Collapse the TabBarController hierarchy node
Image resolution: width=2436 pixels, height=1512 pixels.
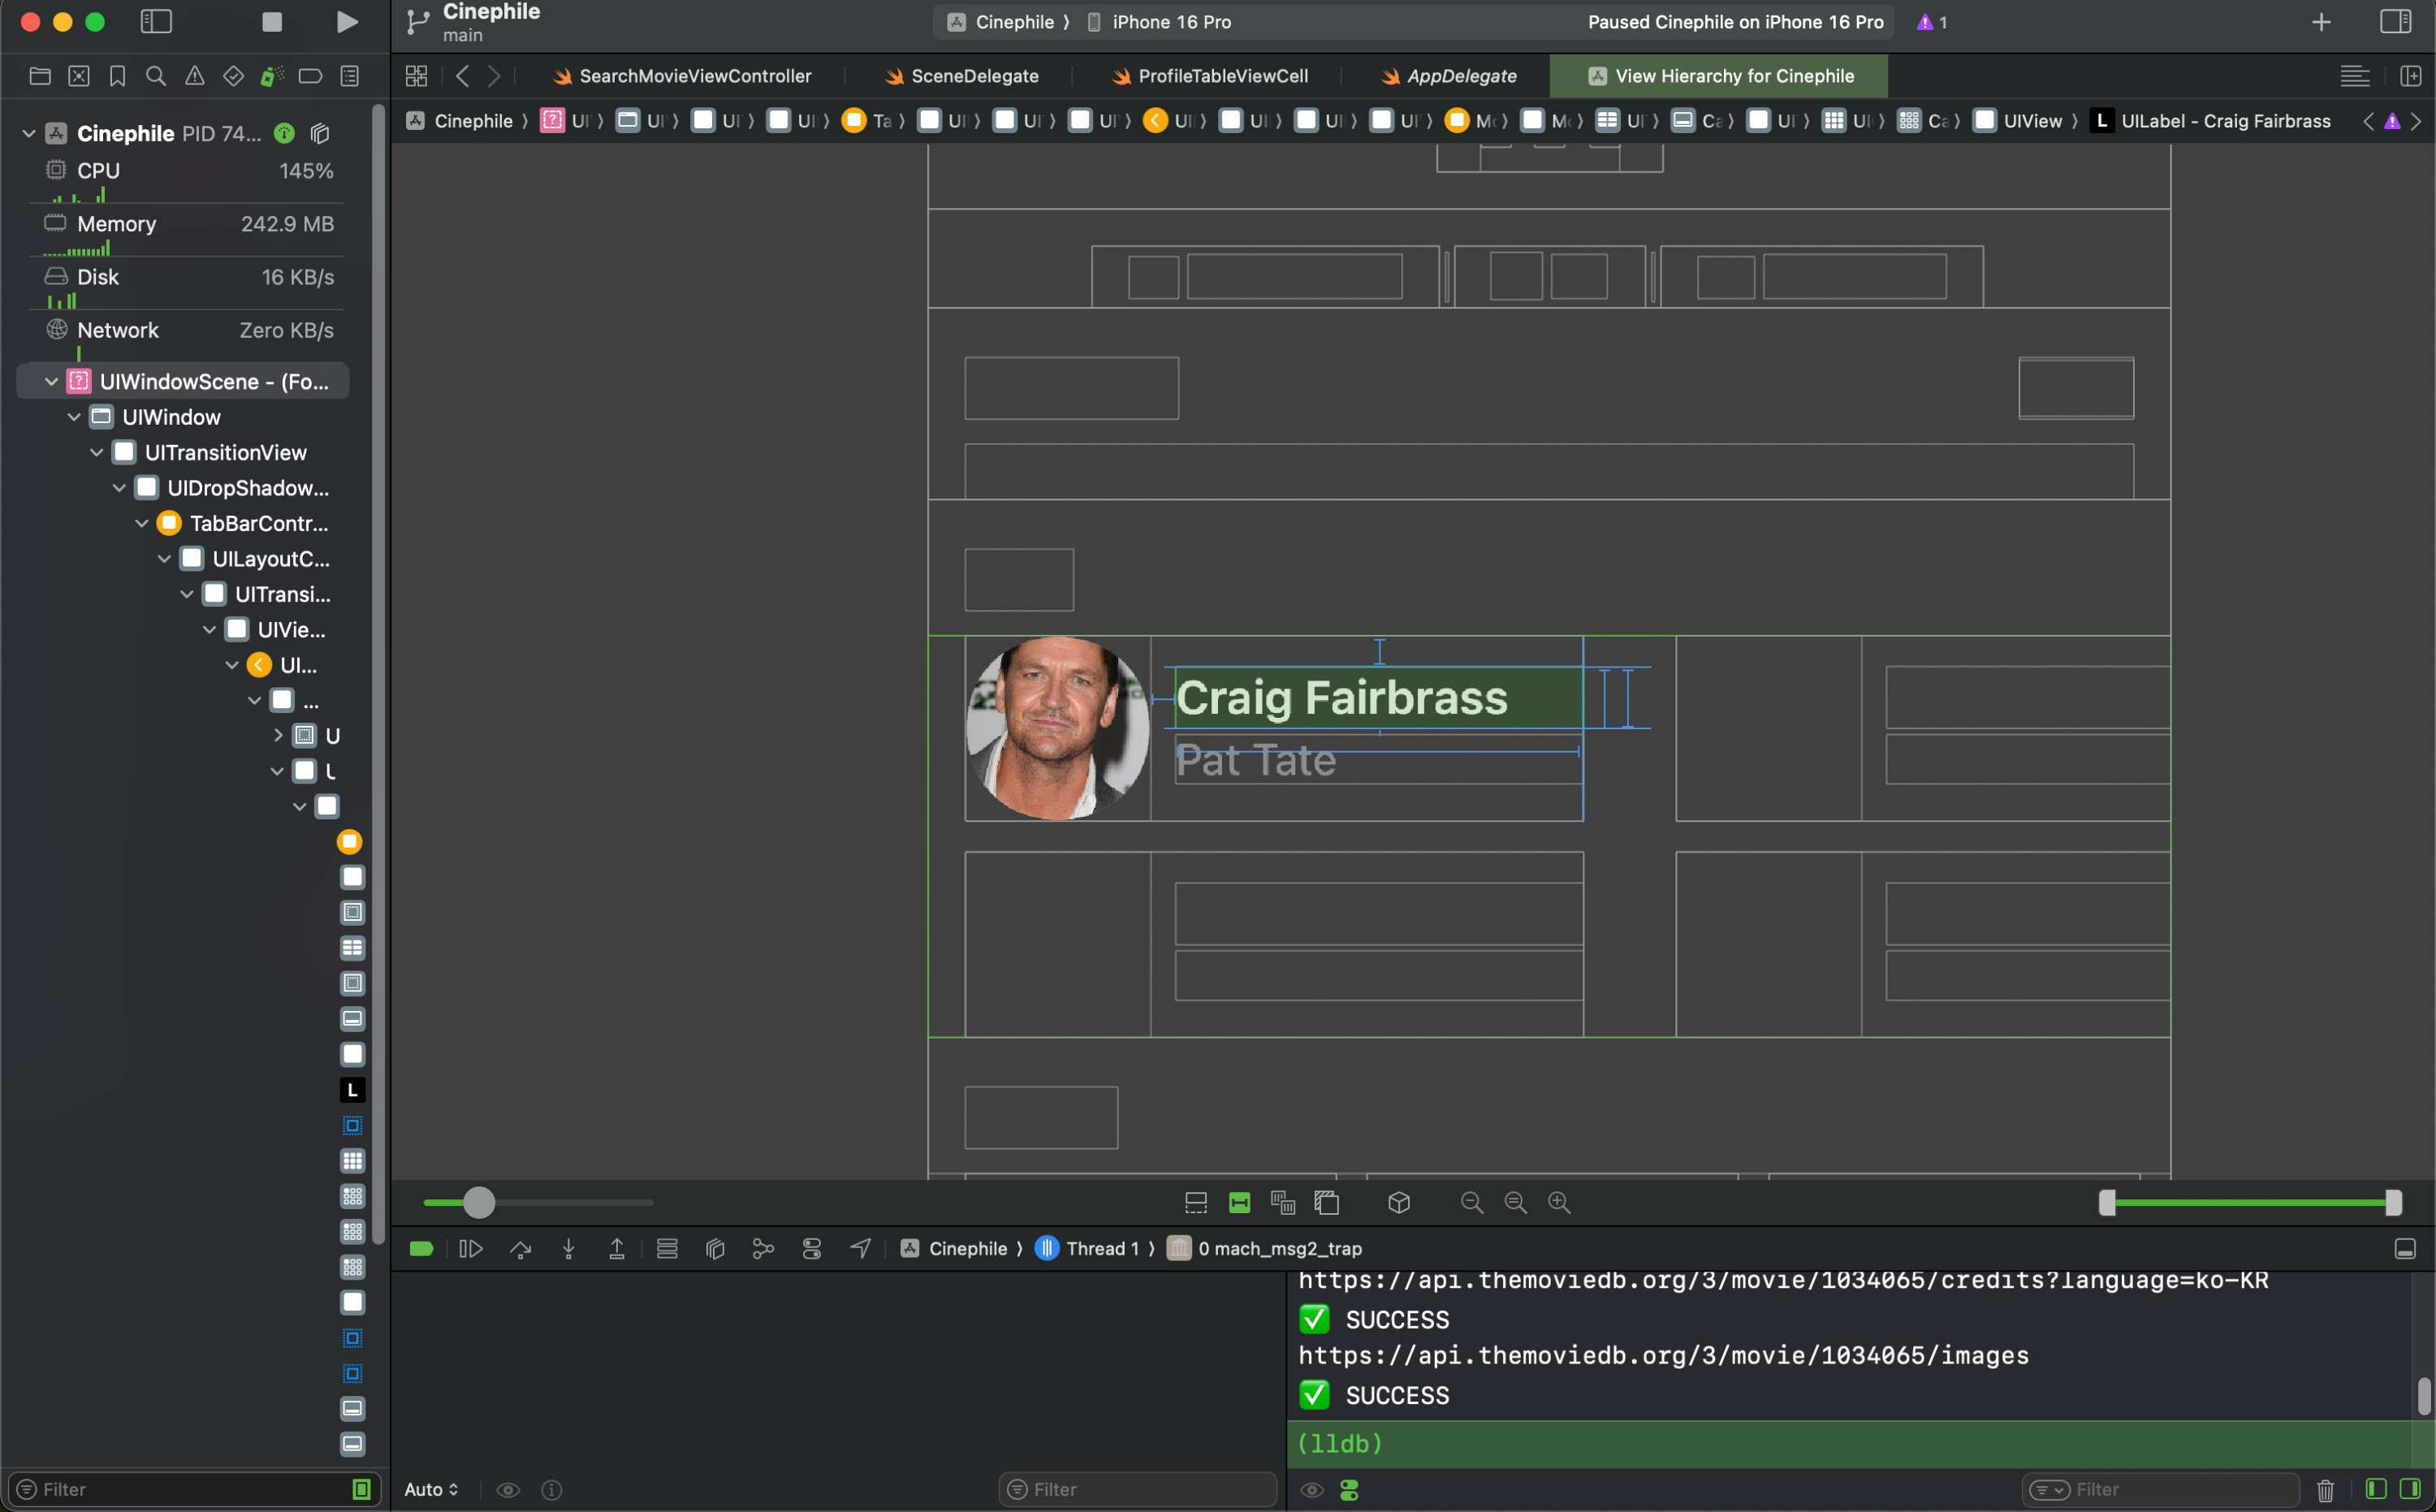click(x=142, y=523)
